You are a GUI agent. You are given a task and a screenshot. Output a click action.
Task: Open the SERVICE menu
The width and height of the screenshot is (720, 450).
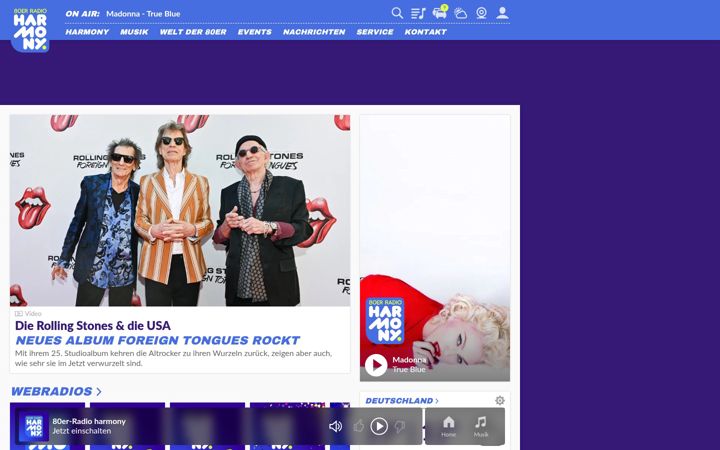[x=375, y=32]
